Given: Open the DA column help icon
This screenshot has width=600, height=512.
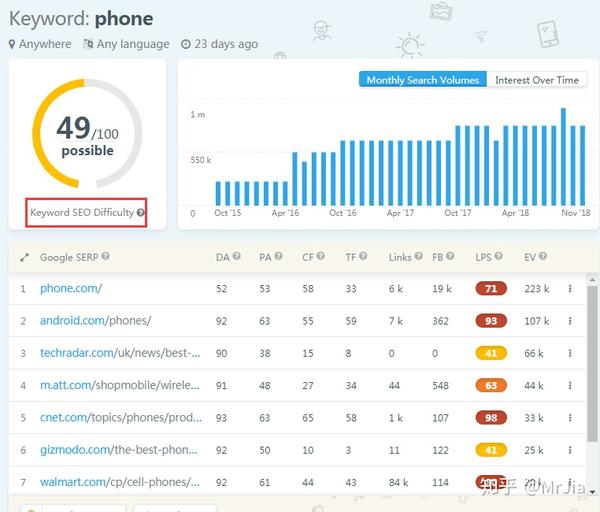Looking at the screenshot, I should click(236, 256).
